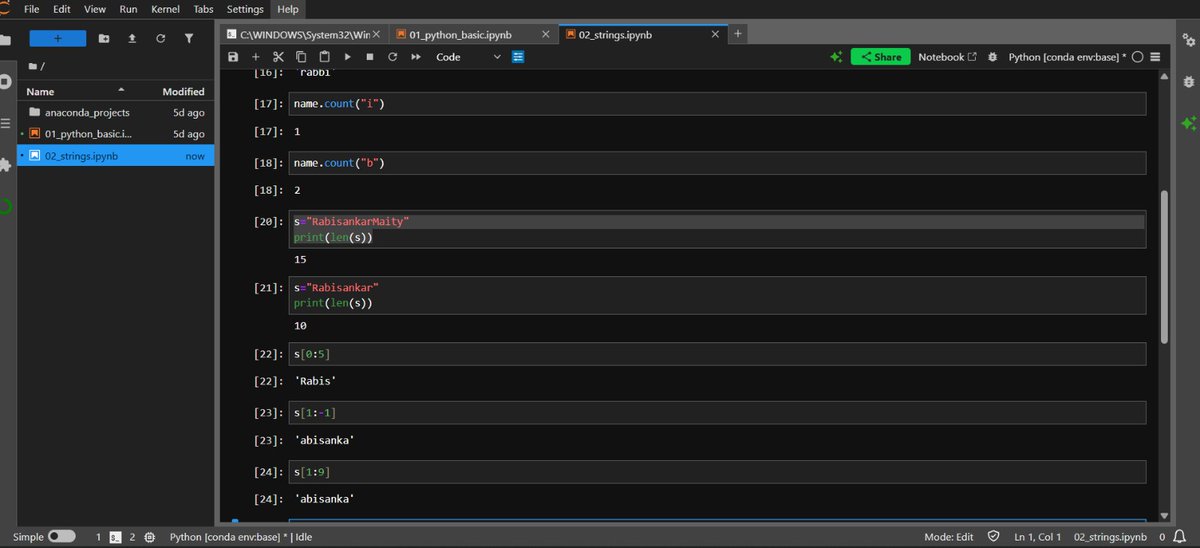
Task: Restart kernel and run all cells
Action: tap(416, 57)
